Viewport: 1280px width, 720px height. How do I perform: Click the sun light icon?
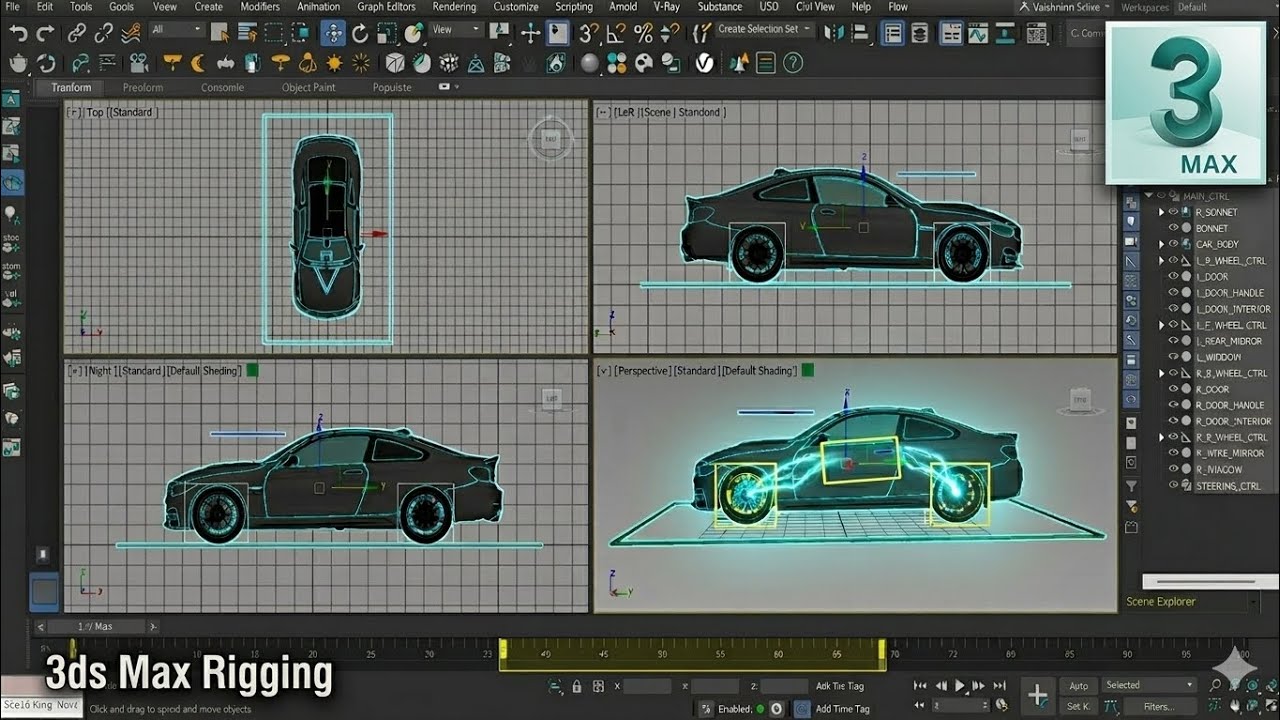334,63
